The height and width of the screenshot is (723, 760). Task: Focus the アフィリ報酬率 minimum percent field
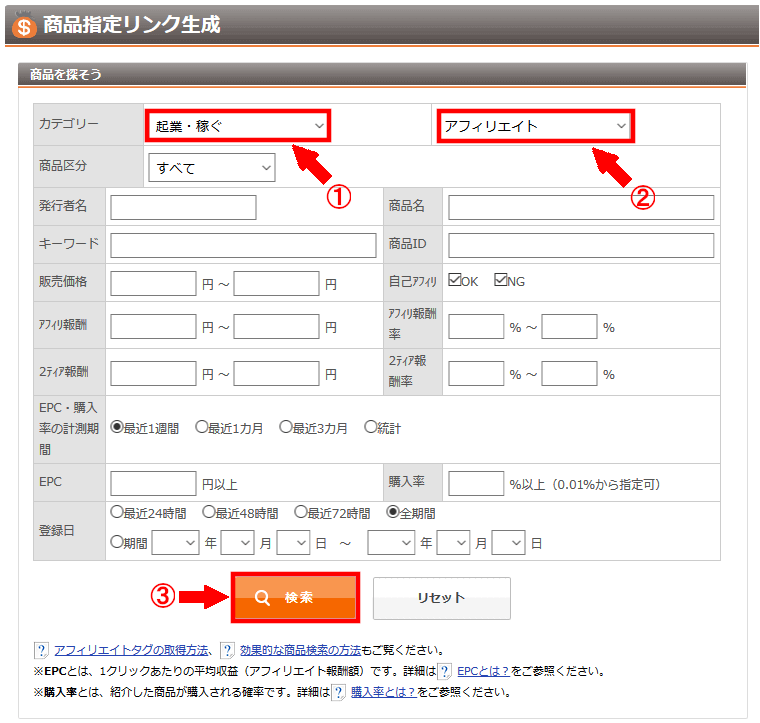coord(476,326)
